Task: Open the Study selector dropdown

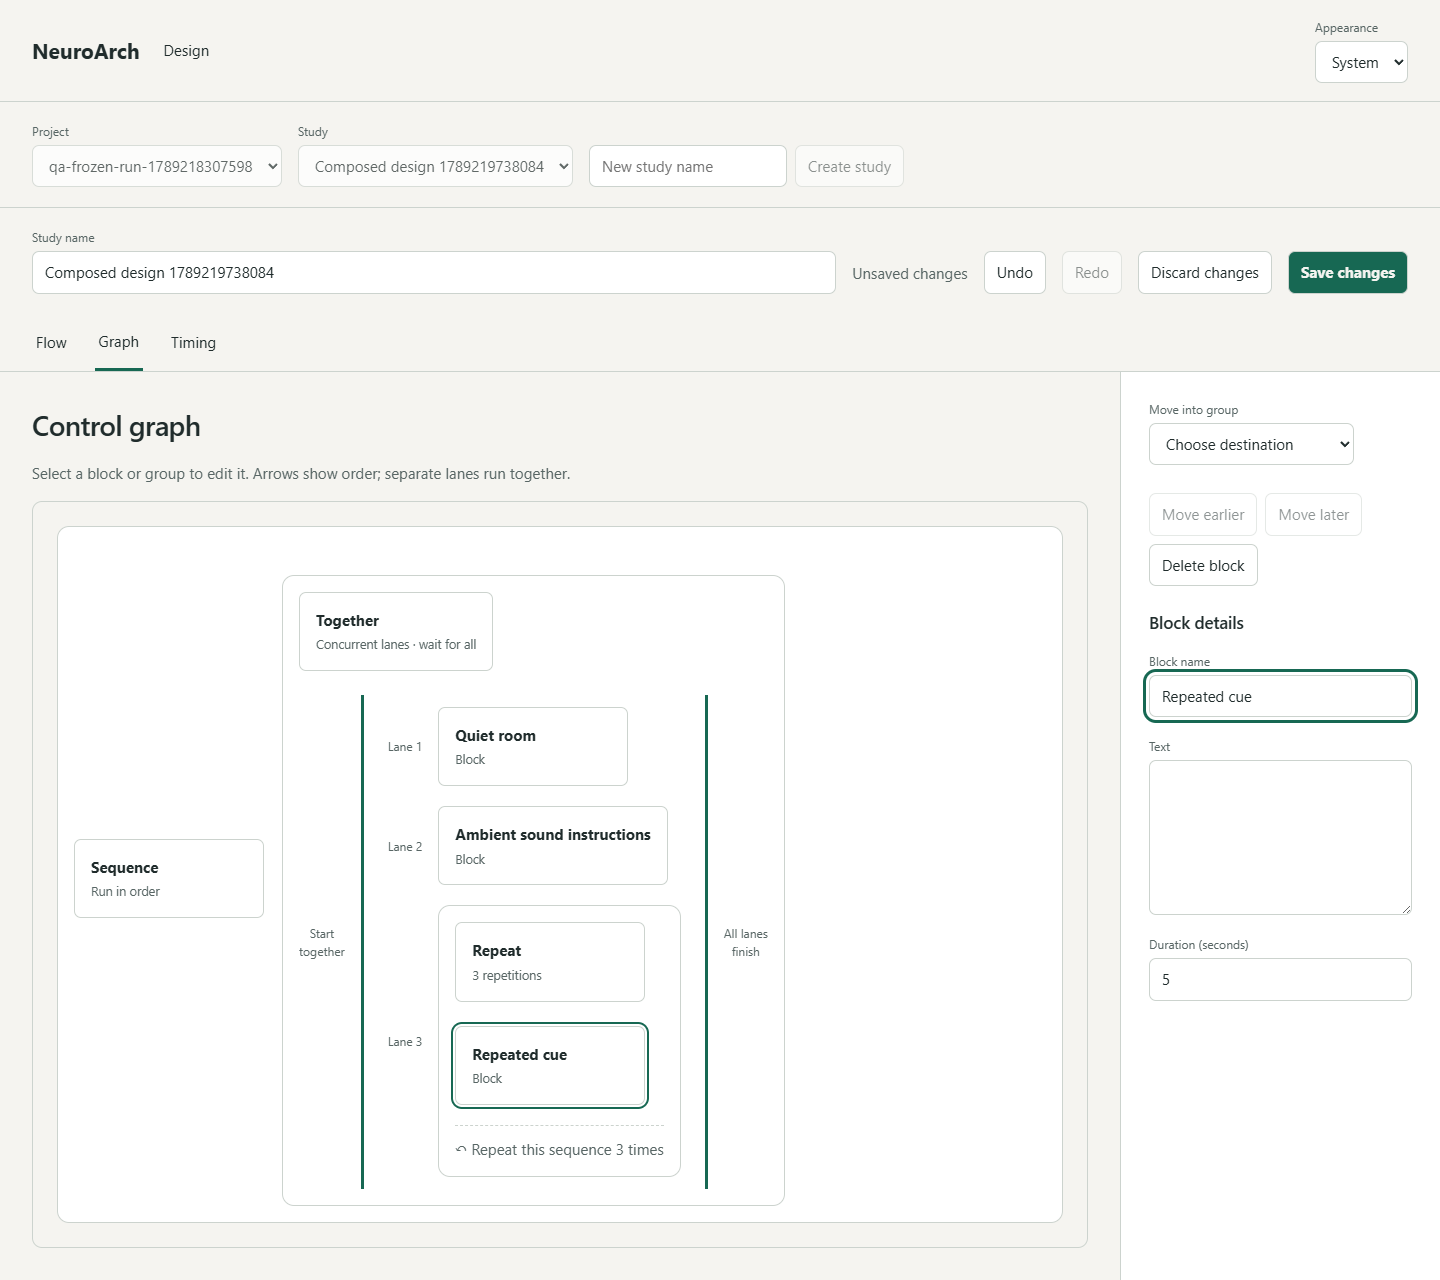Action: pyautogui.click(x=435, y=166)
